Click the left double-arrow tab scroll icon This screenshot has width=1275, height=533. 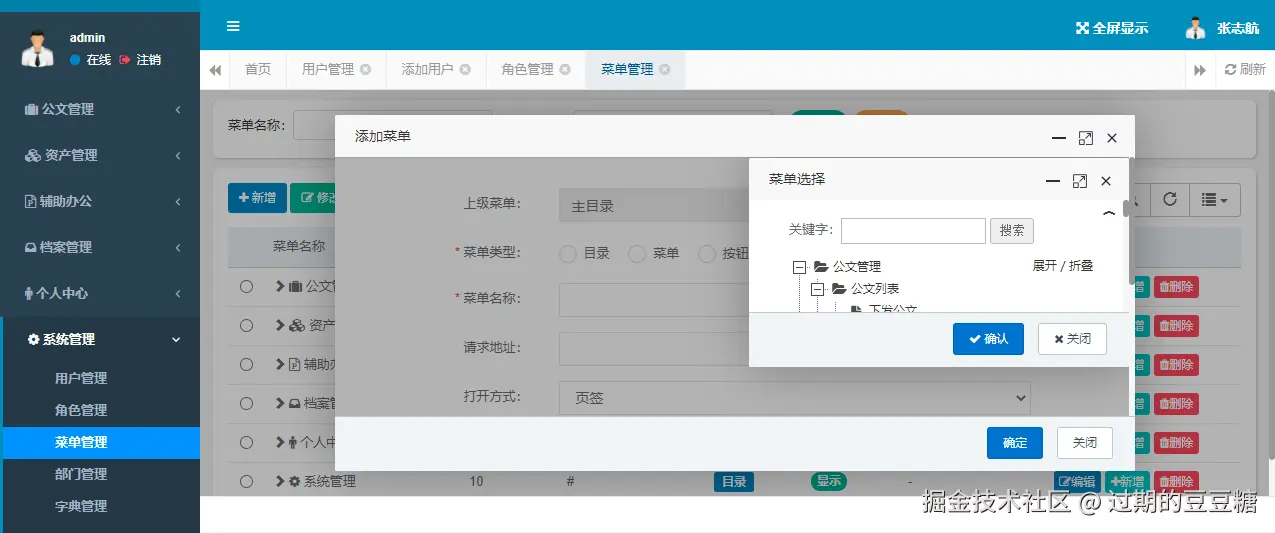click(x=215, y=70)
